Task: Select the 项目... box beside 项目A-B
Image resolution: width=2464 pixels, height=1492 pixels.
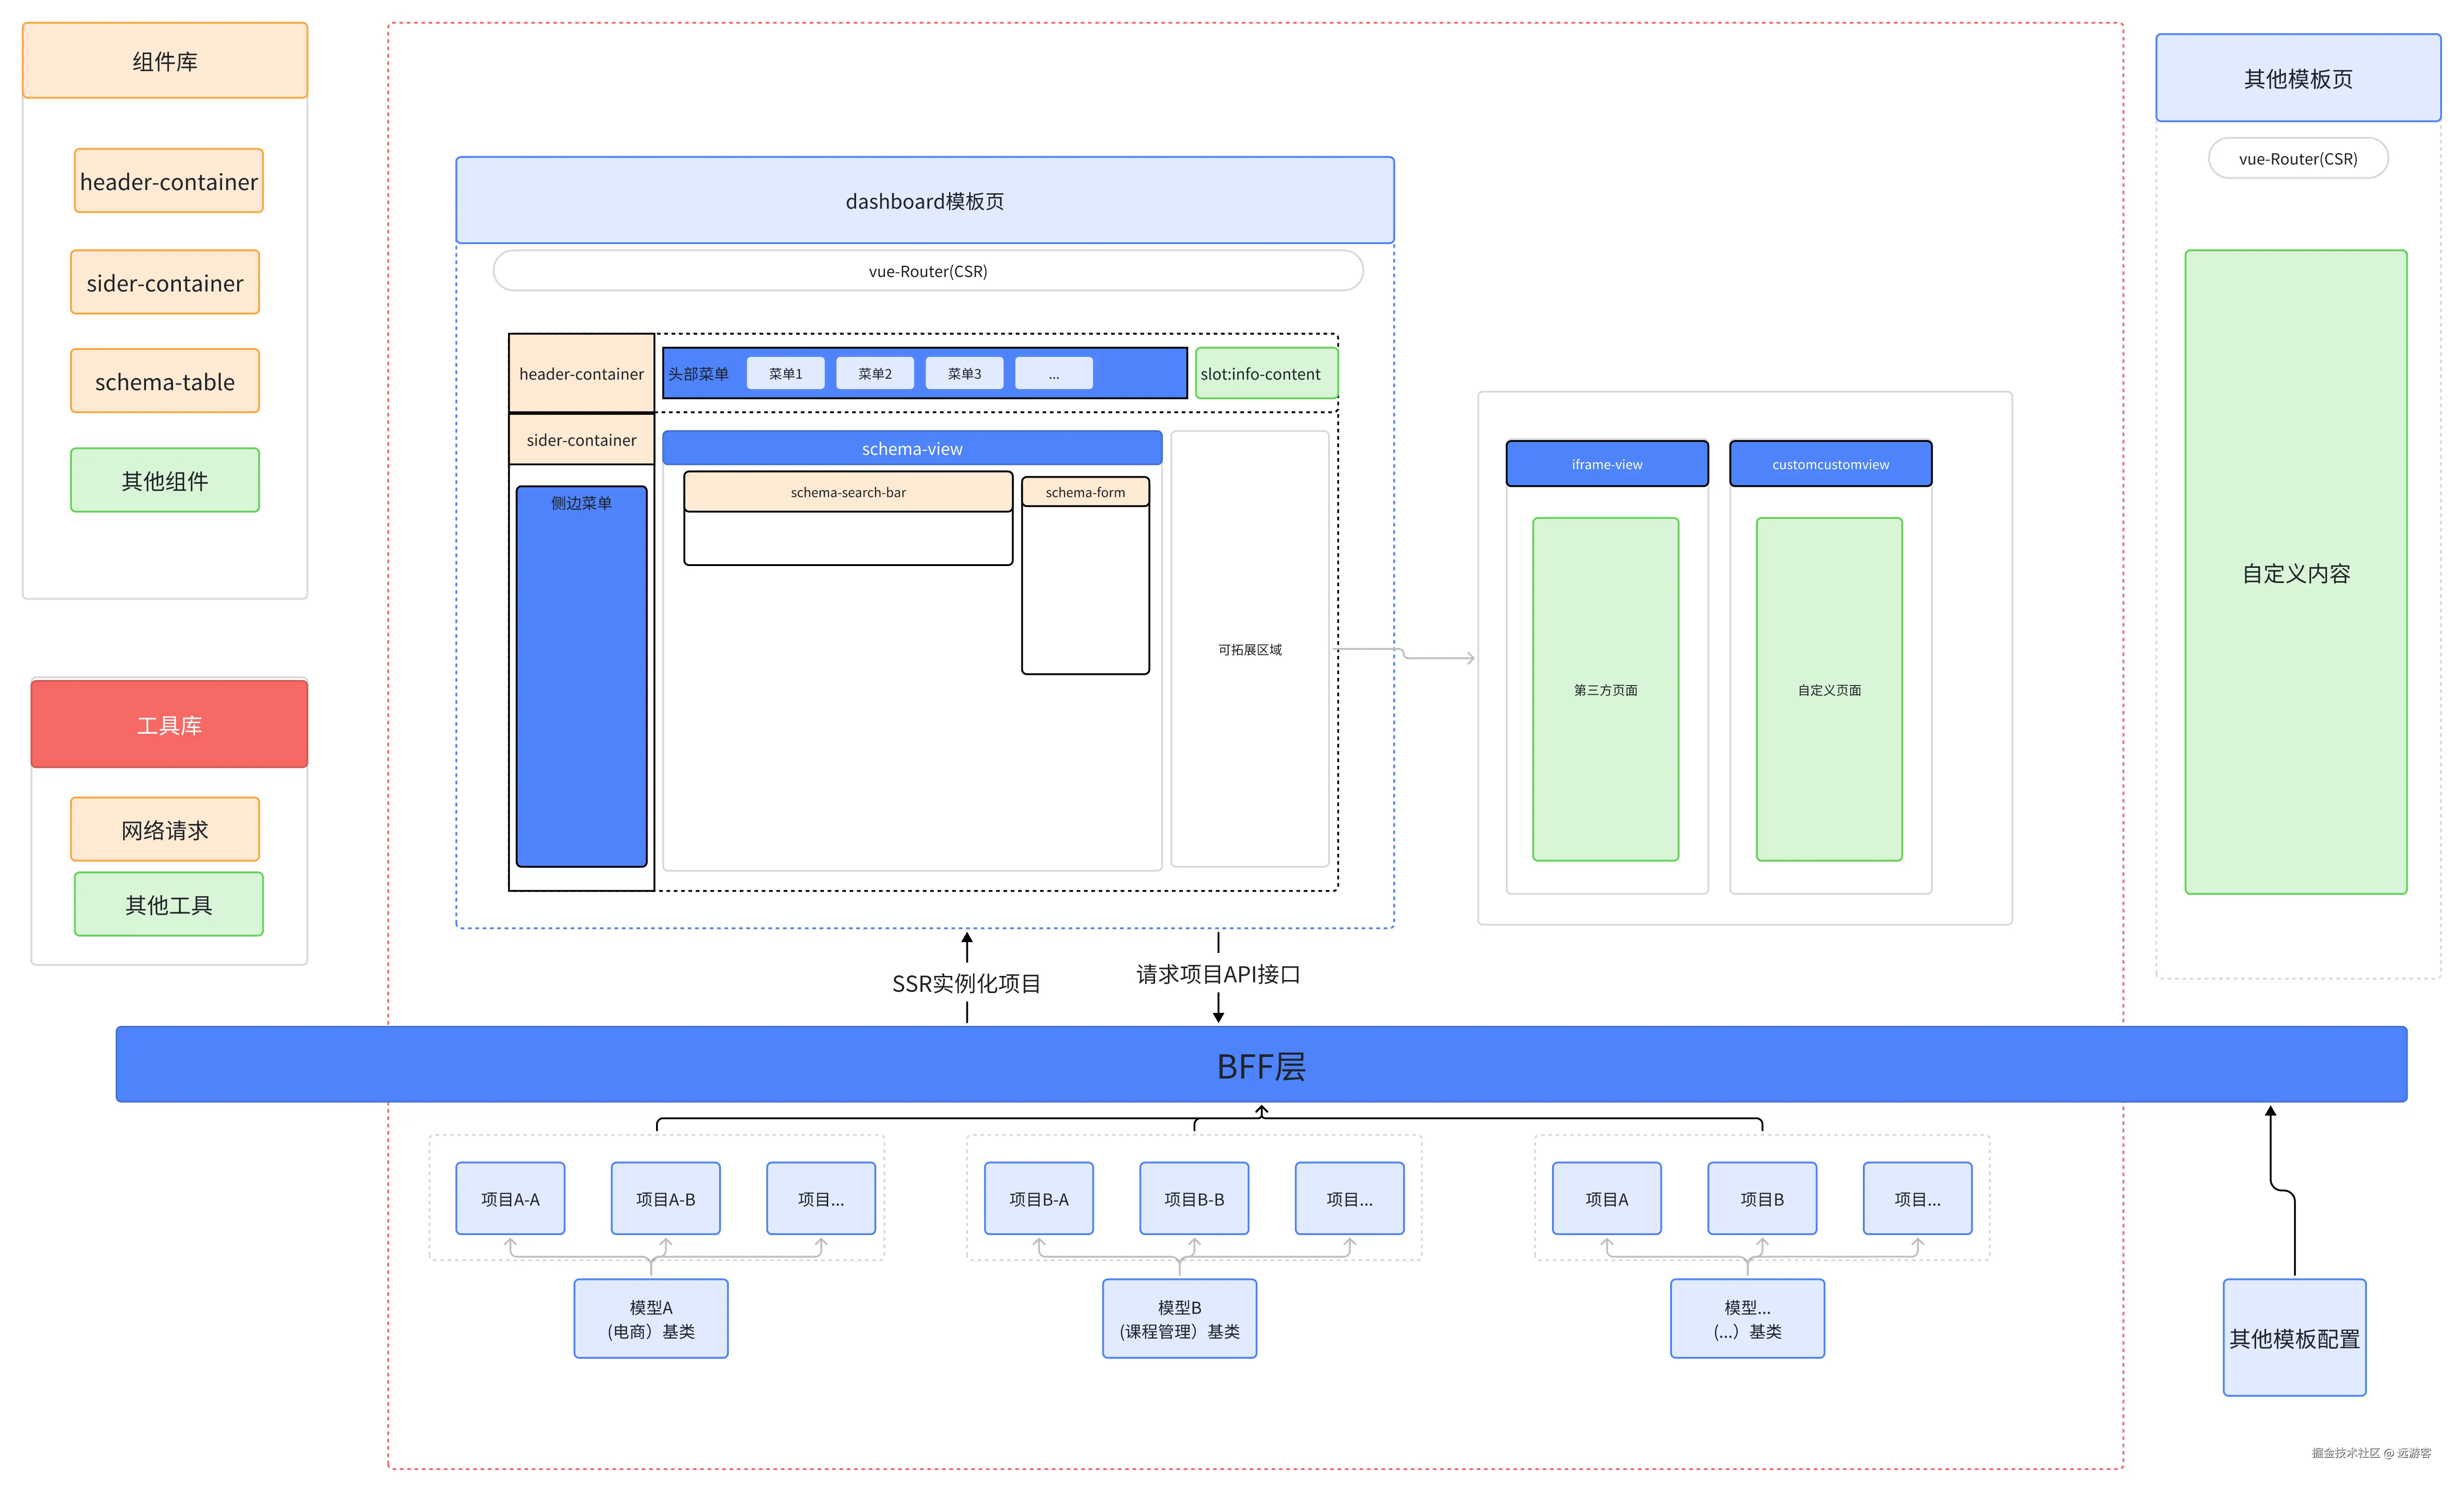Action: (x=821, y=1198)
